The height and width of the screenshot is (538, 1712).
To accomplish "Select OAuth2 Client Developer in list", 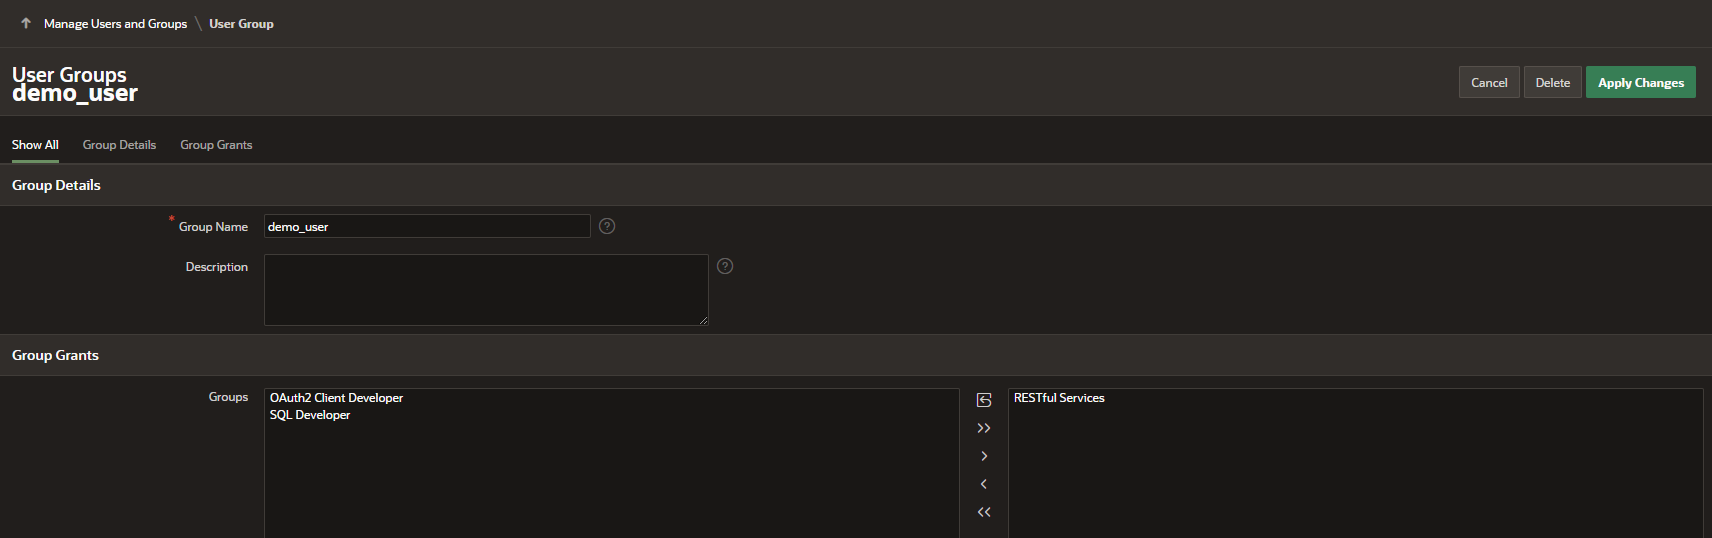I will (x=336, y=398).
